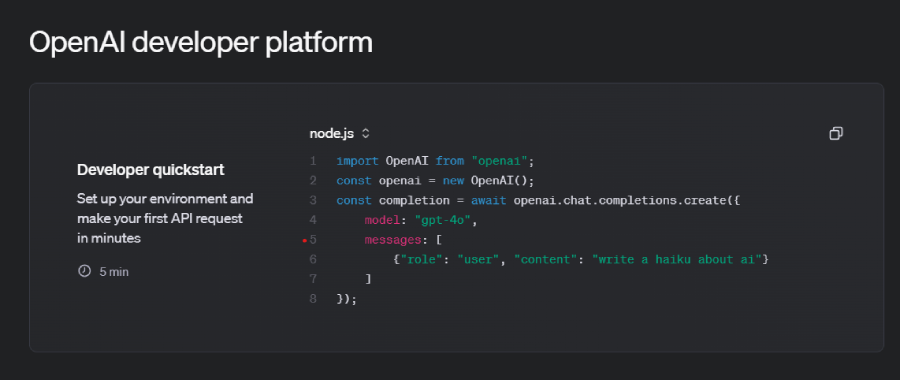Open the node.js language selector dropdown
The image size is (900, 380).
[340, 134]
